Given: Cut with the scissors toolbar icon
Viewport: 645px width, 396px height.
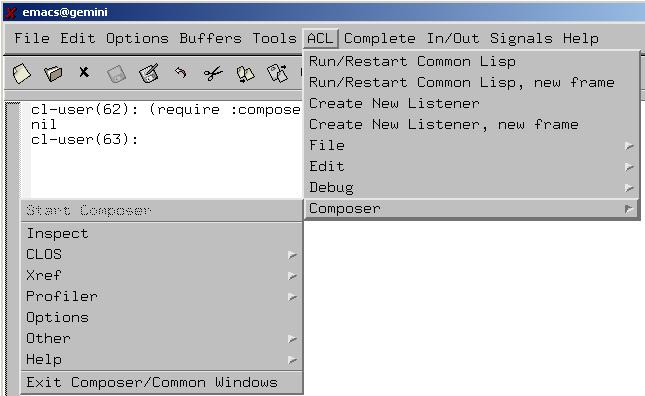Looking at the screenshot, I should pyautogui.click(x=213, y=74).
